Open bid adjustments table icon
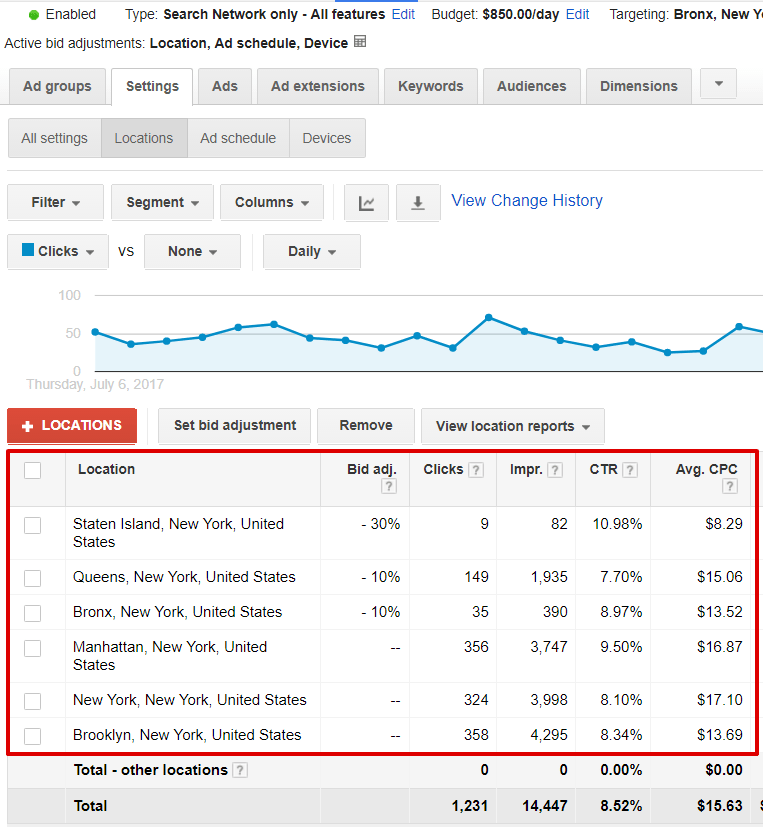The height and width of the screenshot is (827, 763). pos(360,42)
